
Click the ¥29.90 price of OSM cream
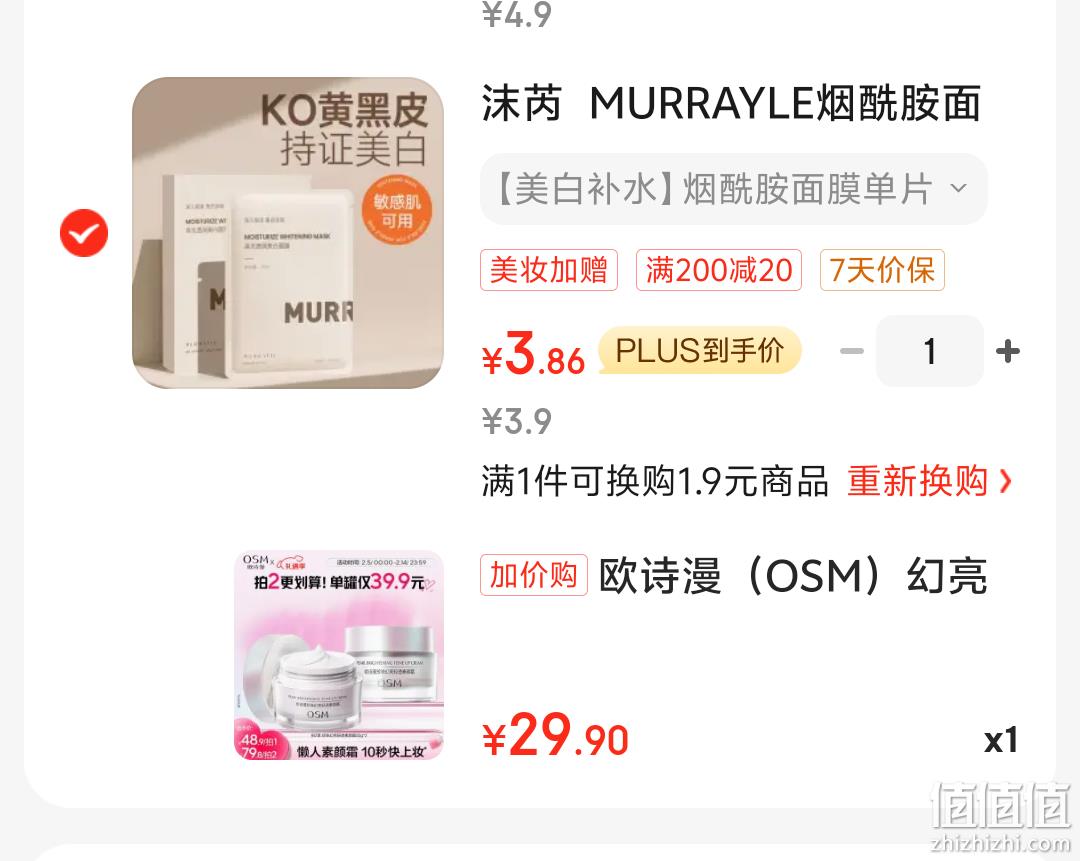[555, 736]
